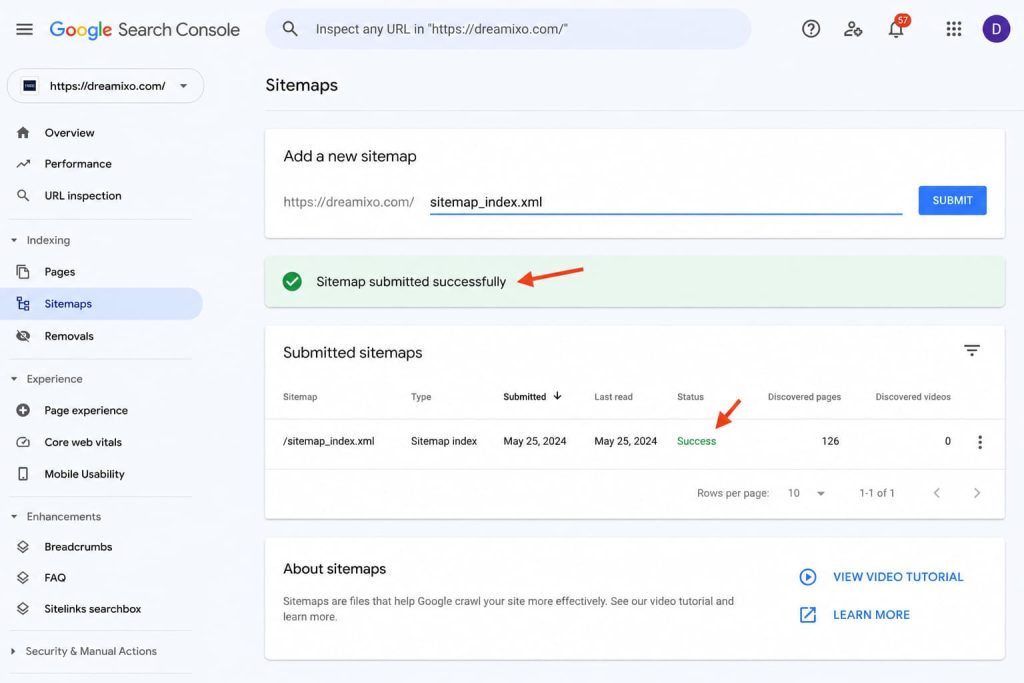
Task: Click the play icon beside View Video Tutorial
Action: point(808,577)
